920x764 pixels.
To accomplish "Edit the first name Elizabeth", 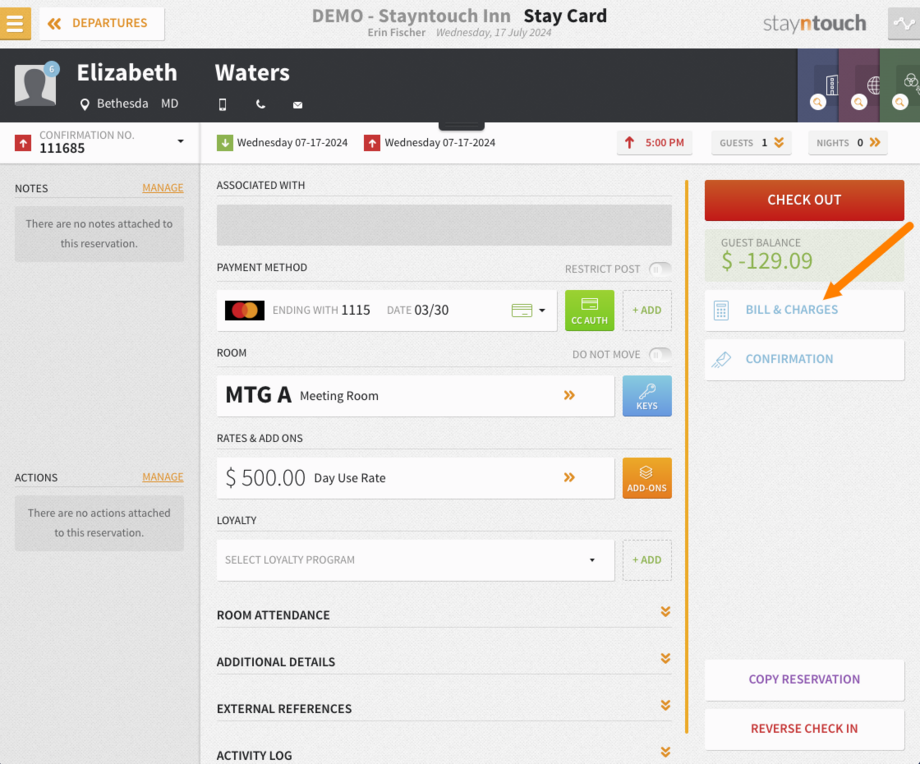I will (x=127, y=73).
